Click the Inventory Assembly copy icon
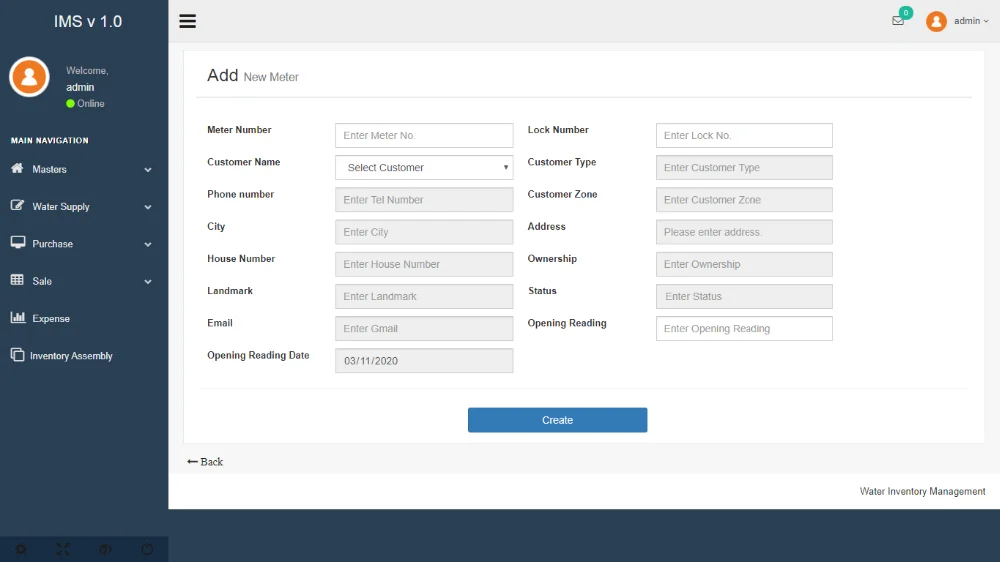 tap(17, 355)
